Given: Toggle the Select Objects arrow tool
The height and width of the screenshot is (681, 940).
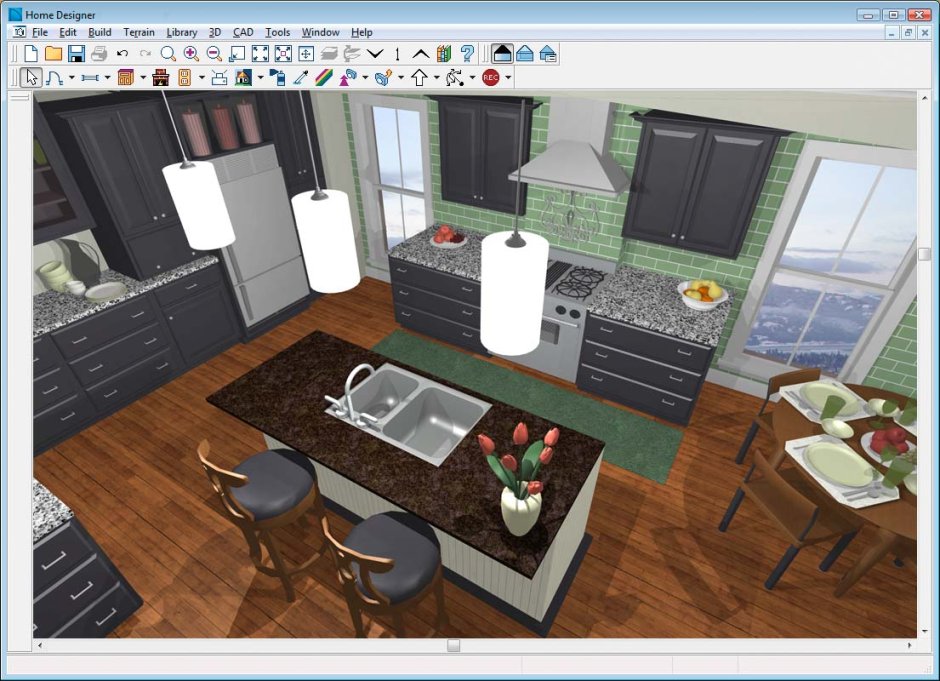Looking at the screenshot, I should (31, 77).
